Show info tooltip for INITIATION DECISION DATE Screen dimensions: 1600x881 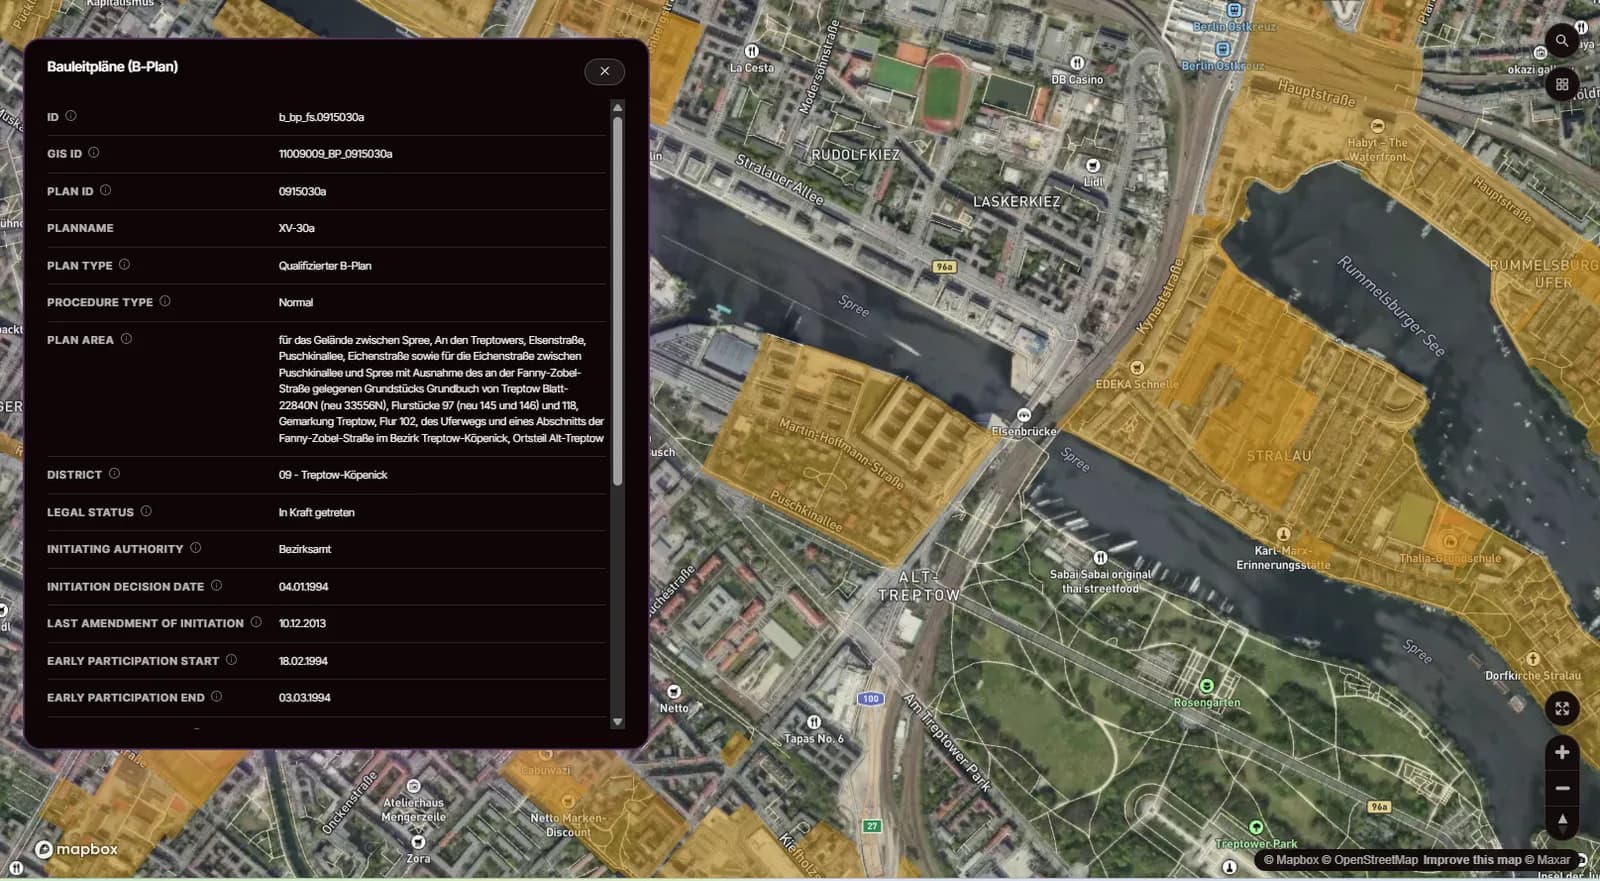pos(216,586)
